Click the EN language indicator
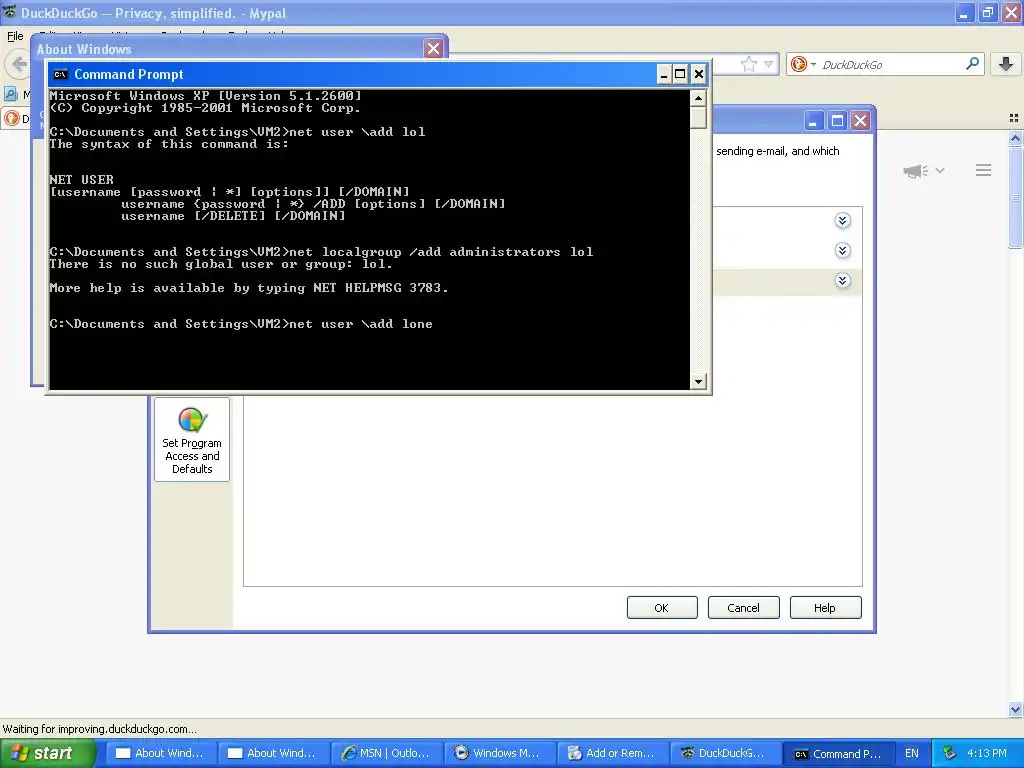The image size is (1024, 768). (x=912, y=753)
